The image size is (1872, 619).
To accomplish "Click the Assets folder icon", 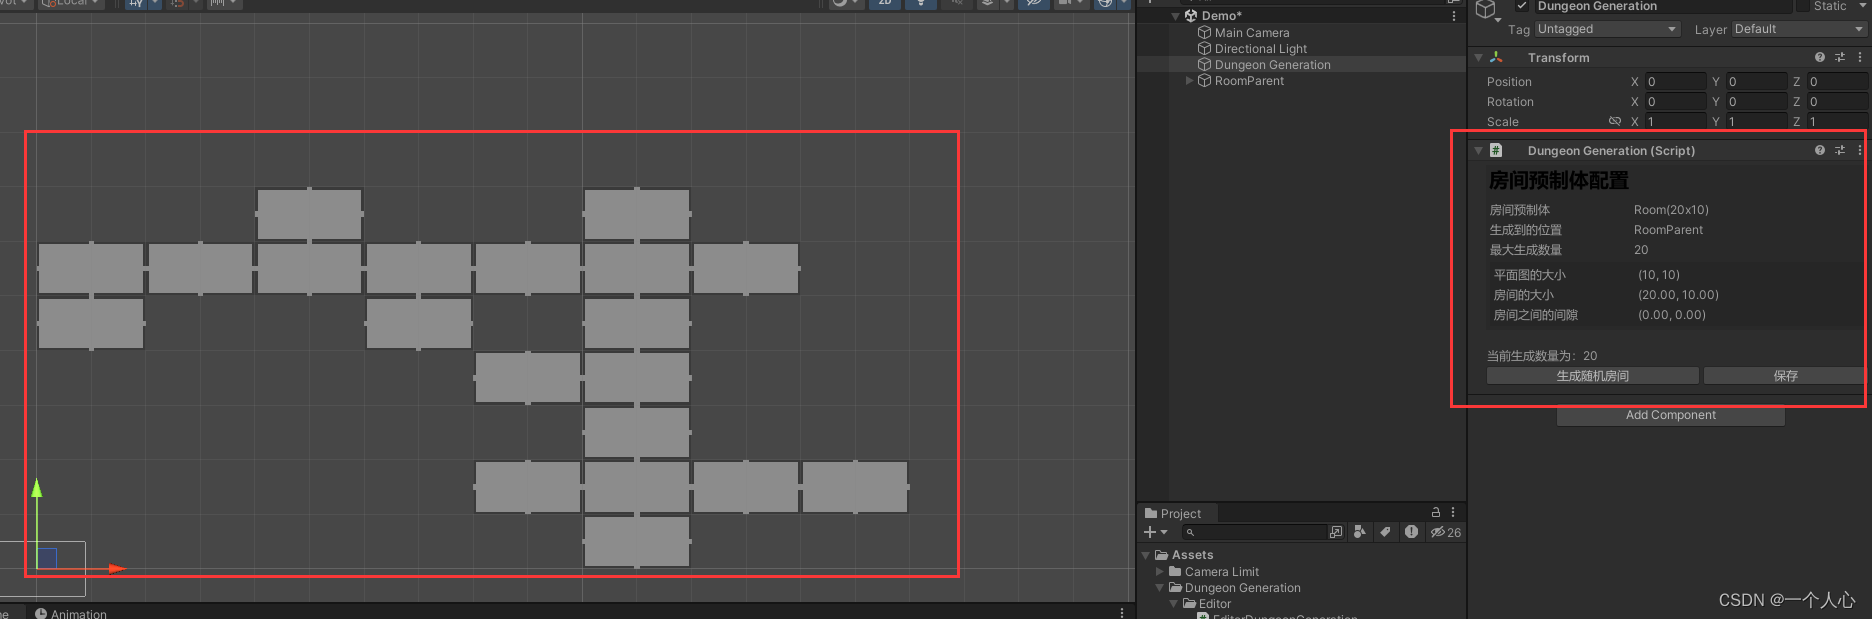I will coord(1162,555).
